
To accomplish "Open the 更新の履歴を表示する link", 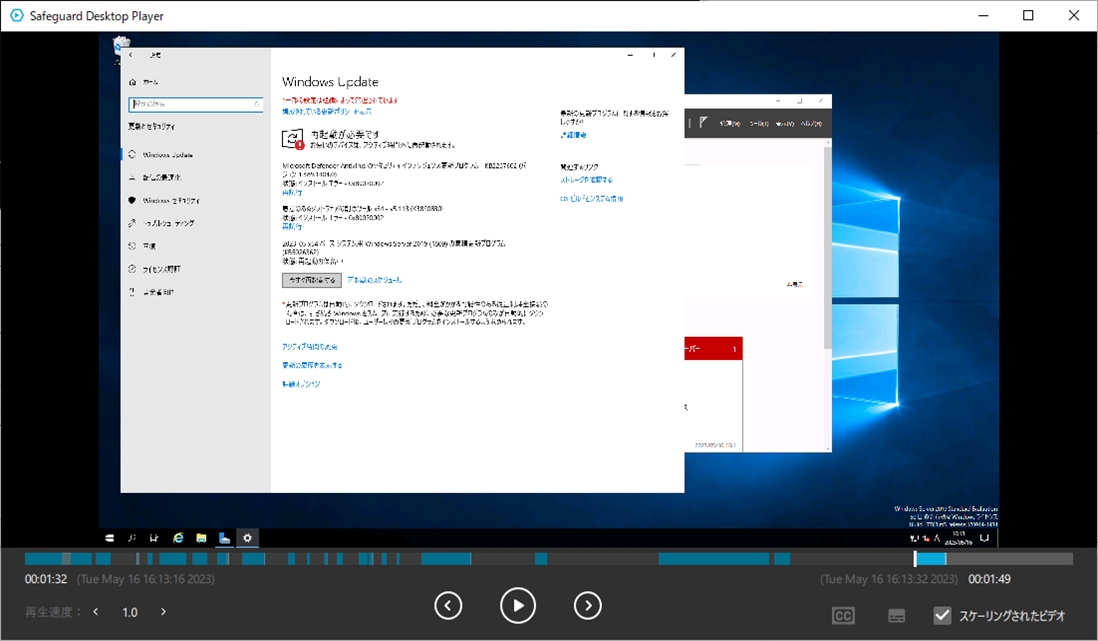I will click(312, 365).
